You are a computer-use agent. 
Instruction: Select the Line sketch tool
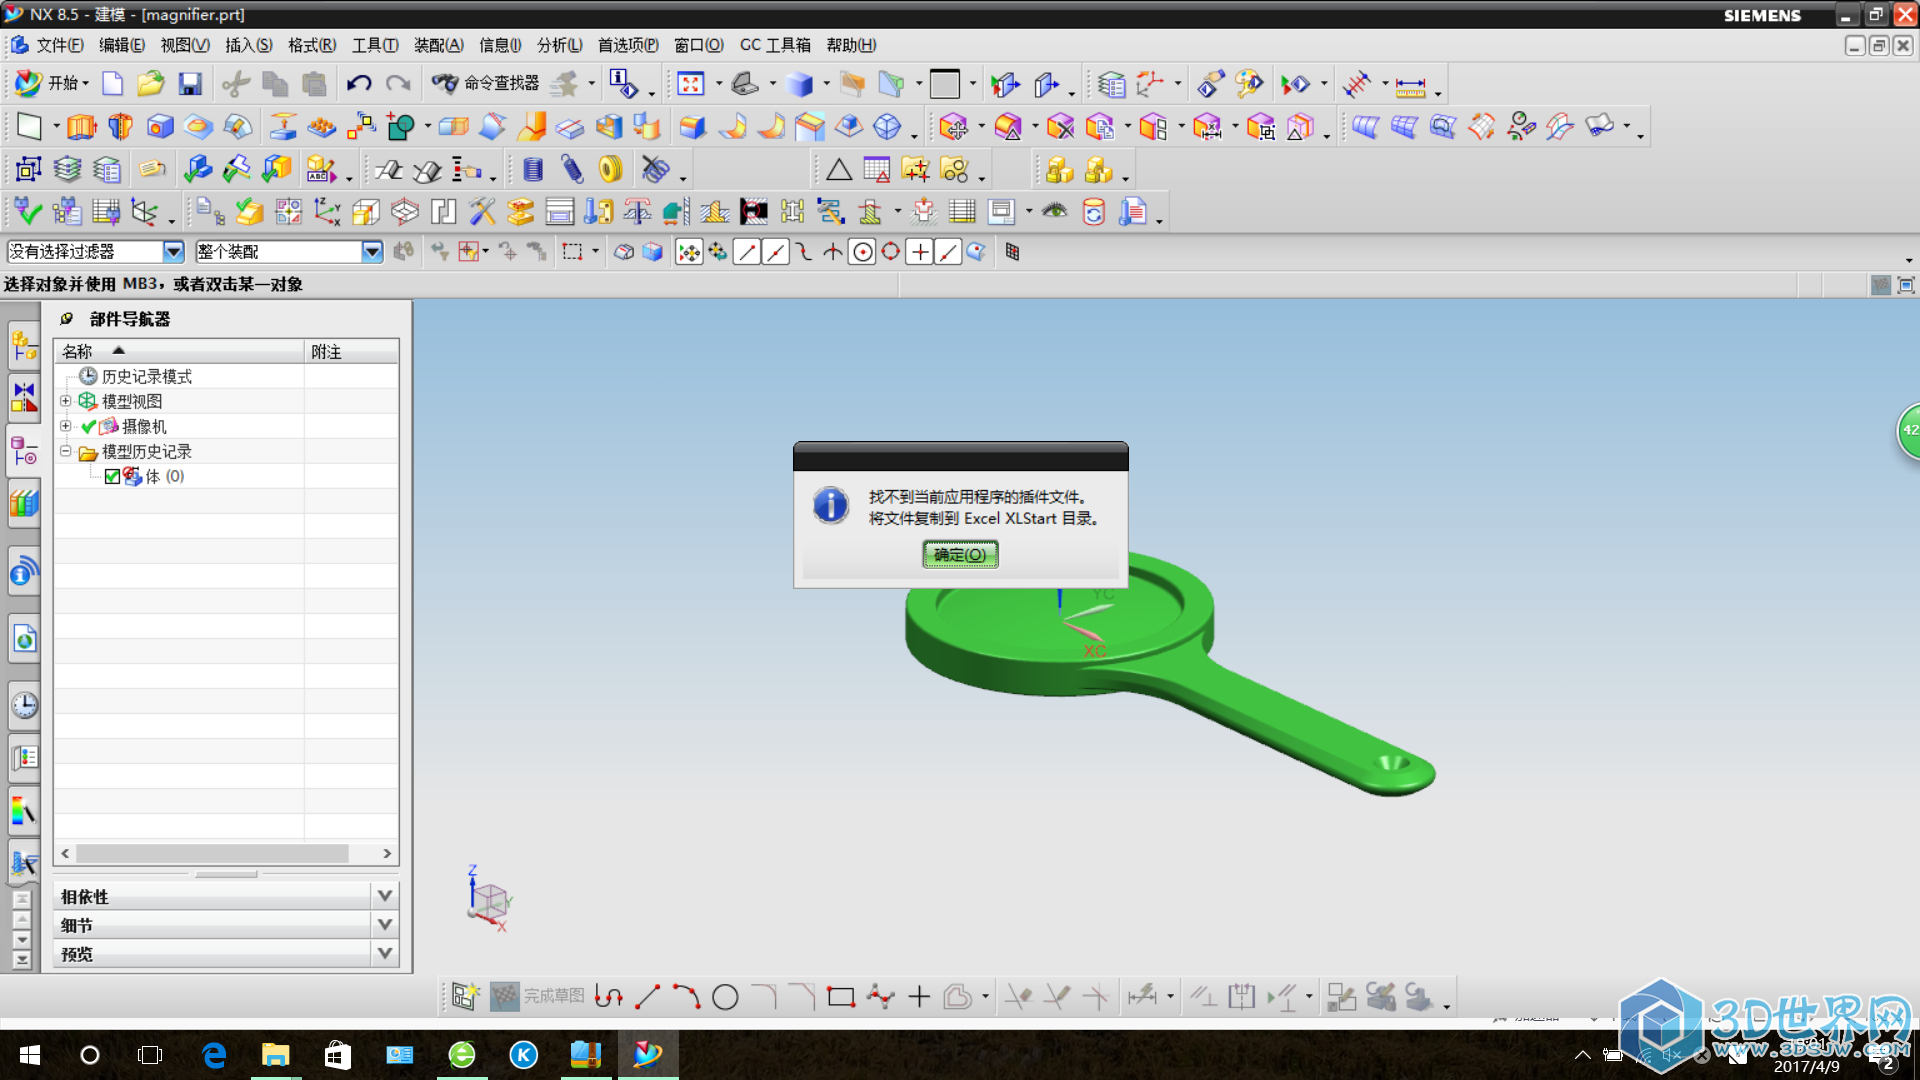pos(648,997)
